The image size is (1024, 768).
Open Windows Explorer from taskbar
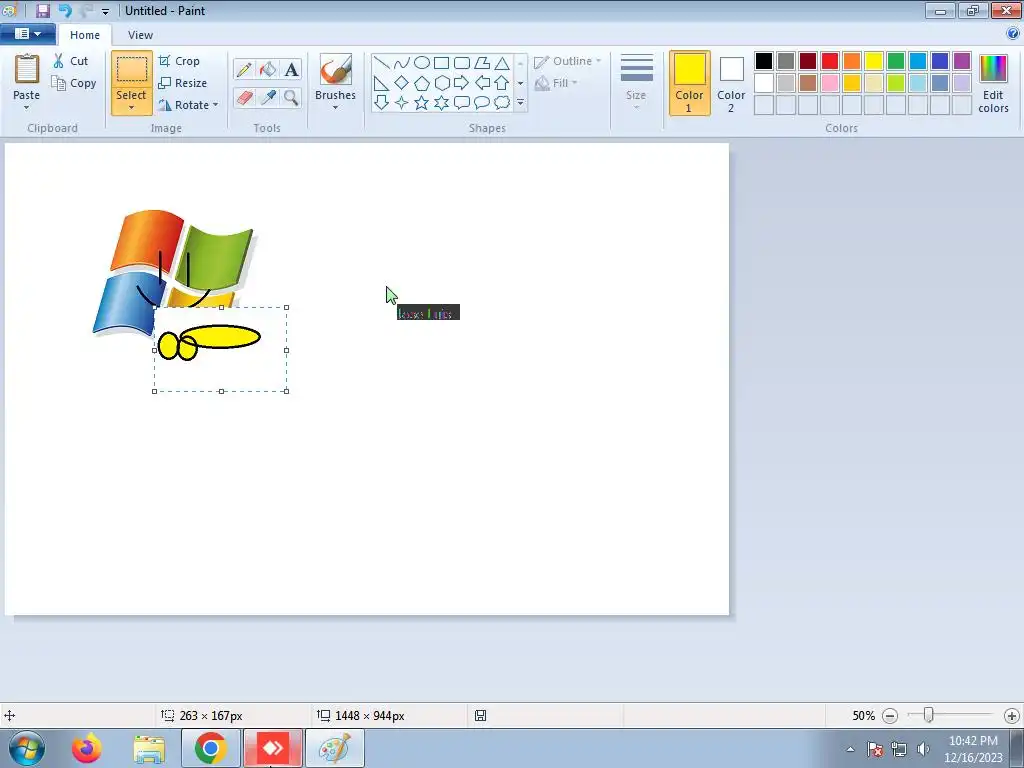click(149, 748)
